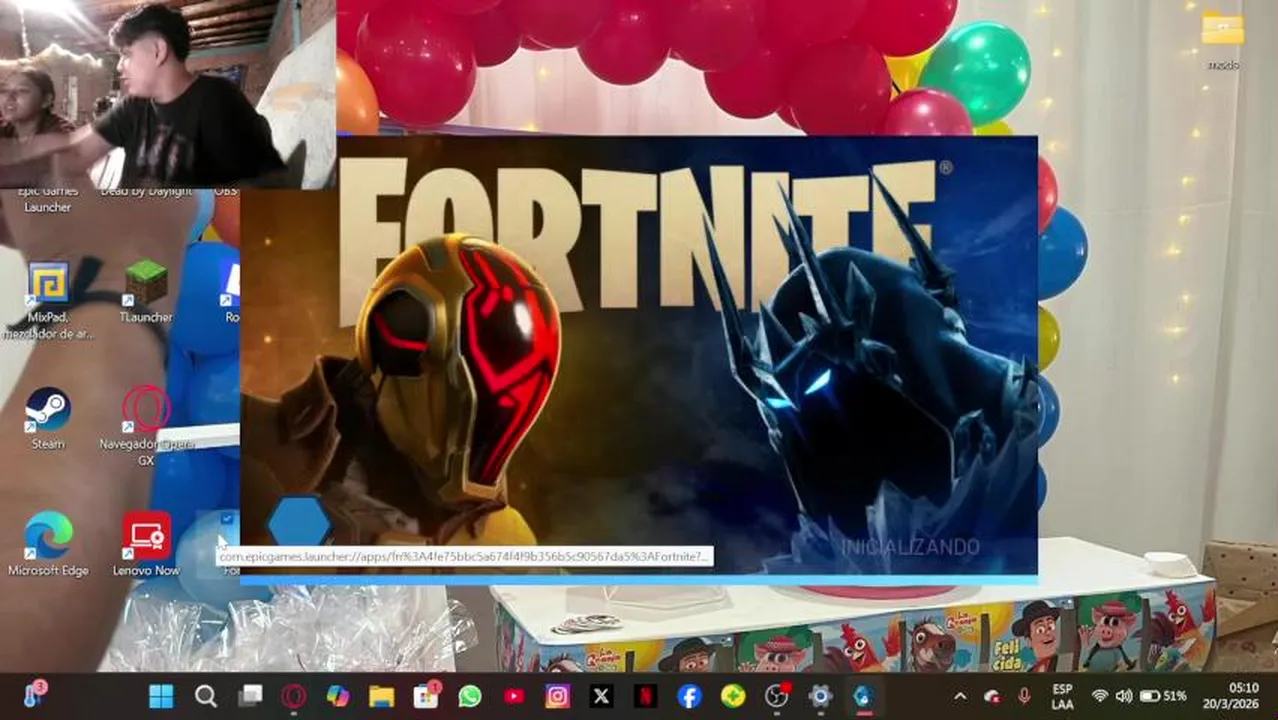Open Navegador Opera GX desktop shortcut
Screen dimensions: 1278x720
click(x=146, y=425)
